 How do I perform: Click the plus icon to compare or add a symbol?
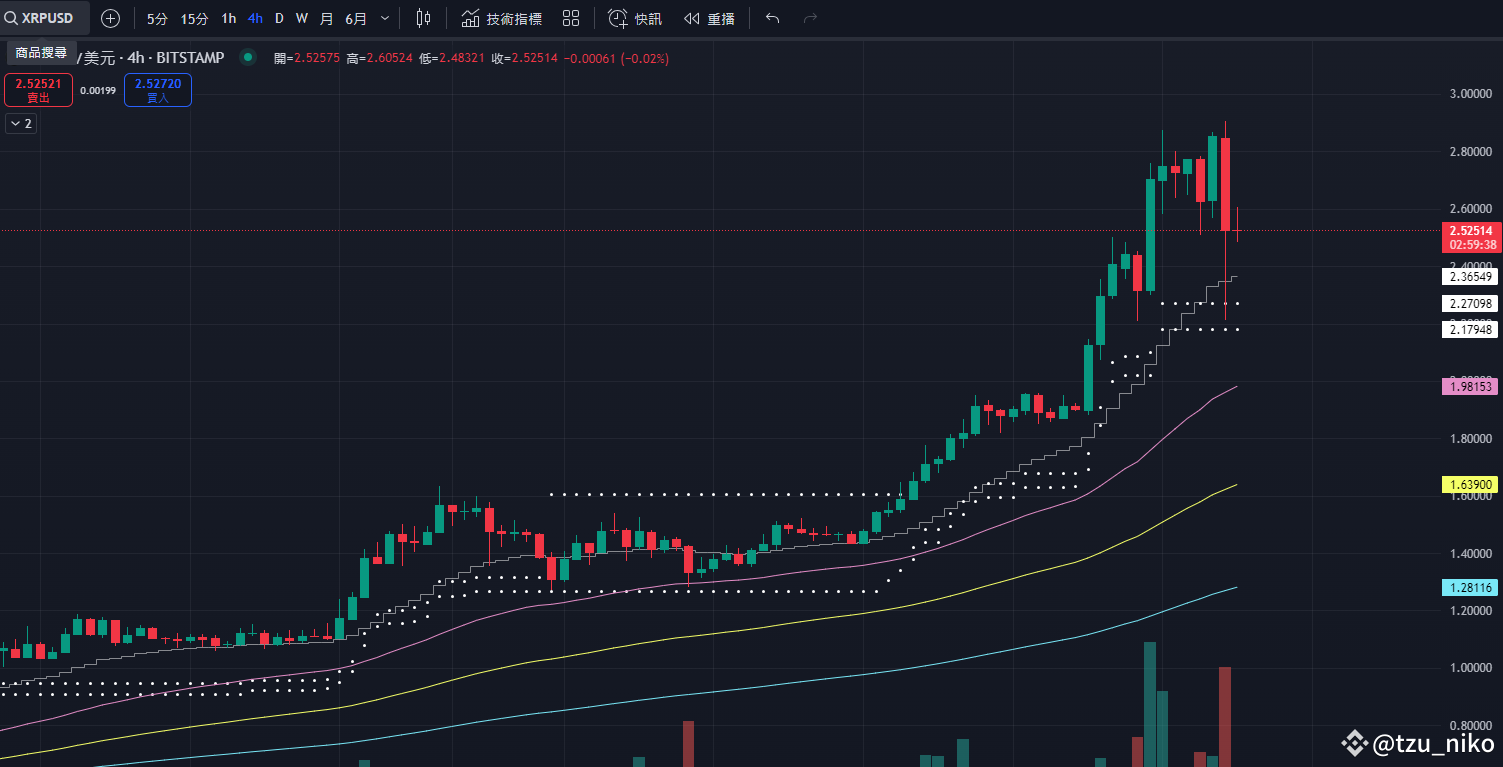(110, 18)
